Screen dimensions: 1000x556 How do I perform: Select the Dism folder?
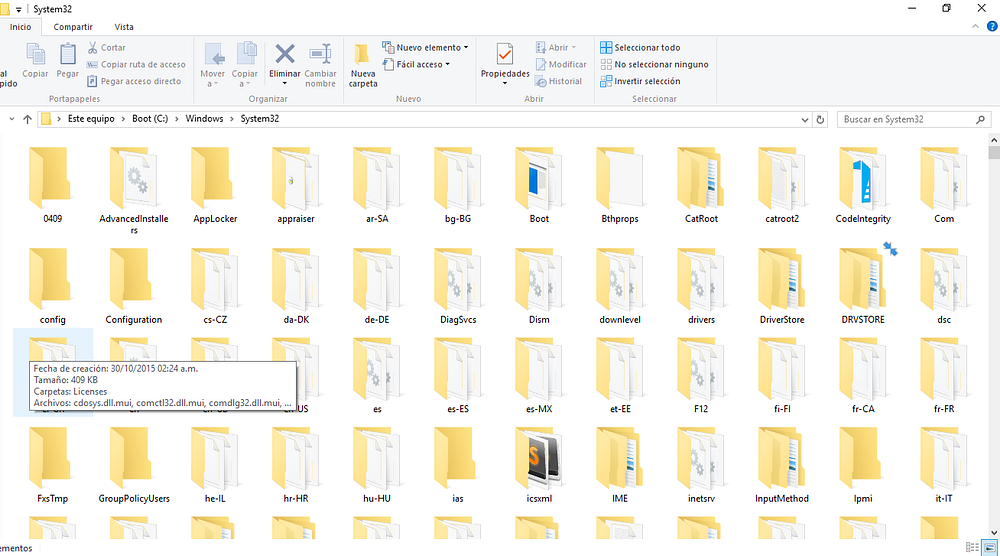539,286
